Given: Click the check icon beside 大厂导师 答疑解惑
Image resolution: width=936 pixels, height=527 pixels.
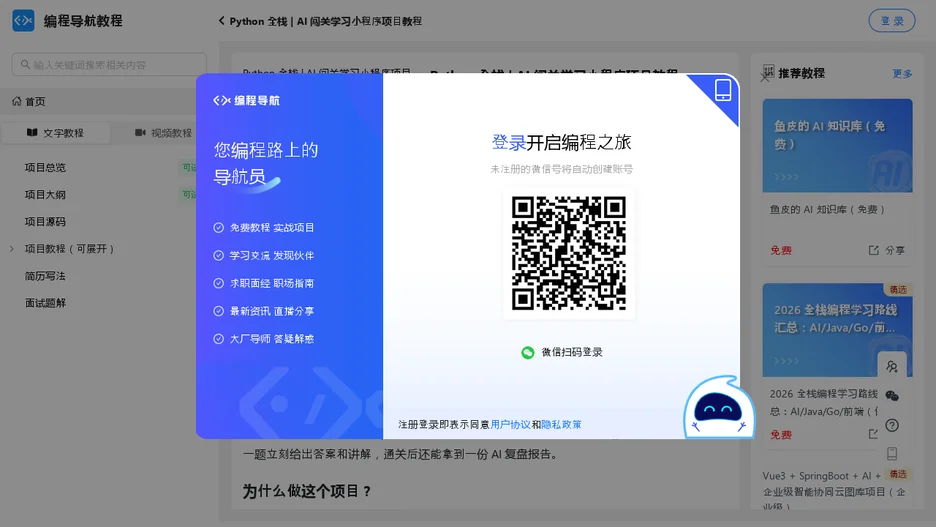Looking at the screenshot, I should (x=218, y=338).
